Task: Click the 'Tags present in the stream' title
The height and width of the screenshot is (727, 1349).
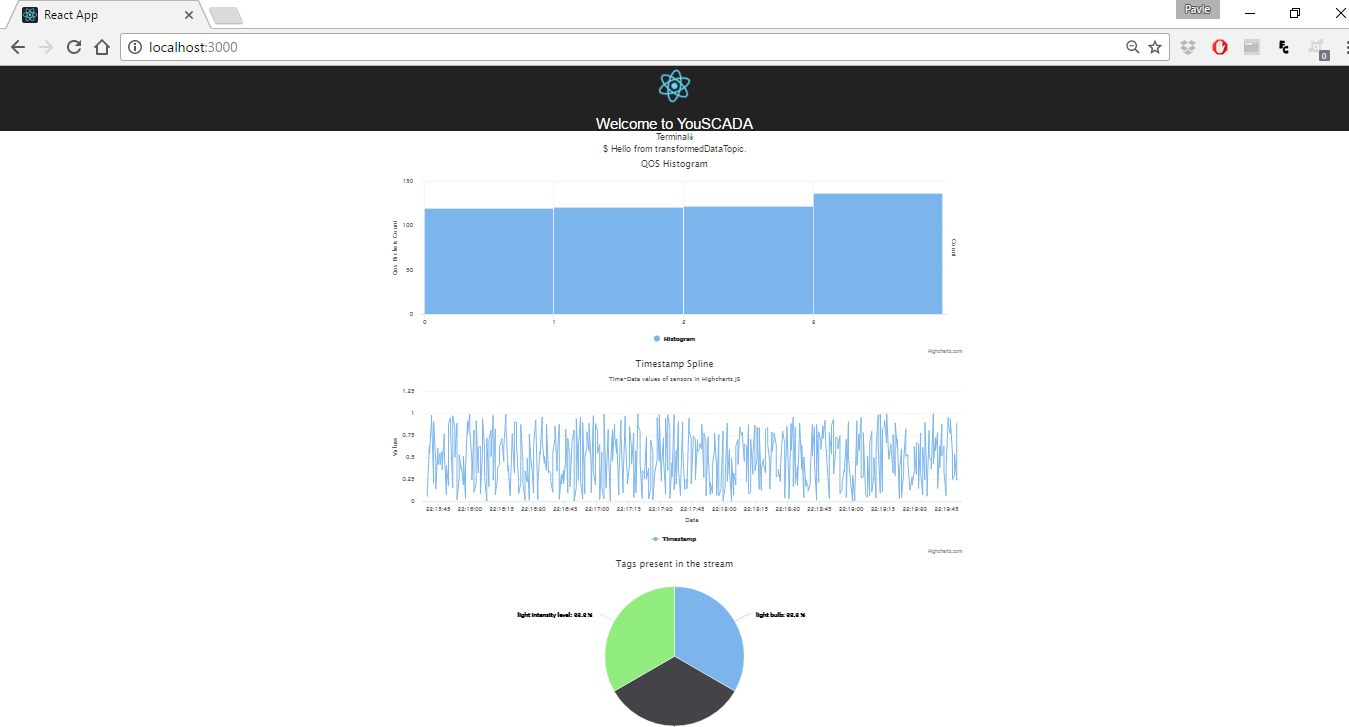Action: click(x=674, y=564)
